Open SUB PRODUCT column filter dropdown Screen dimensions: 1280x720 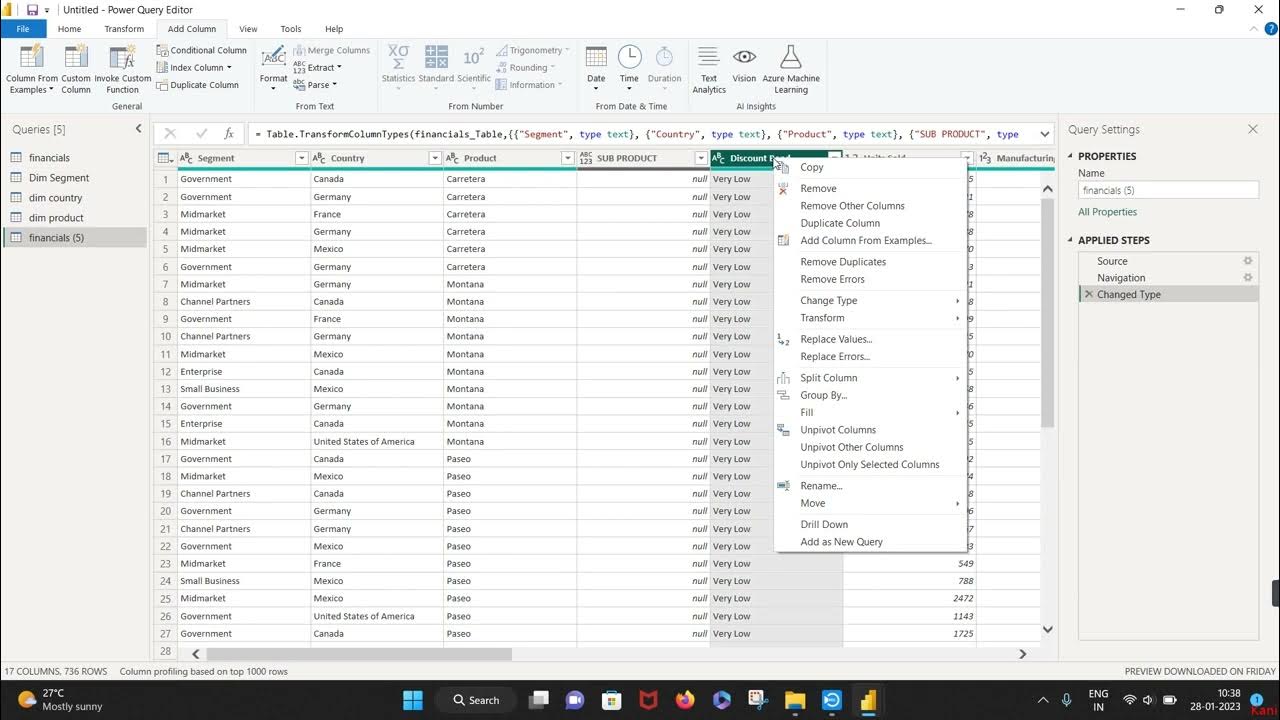[701, 158]
